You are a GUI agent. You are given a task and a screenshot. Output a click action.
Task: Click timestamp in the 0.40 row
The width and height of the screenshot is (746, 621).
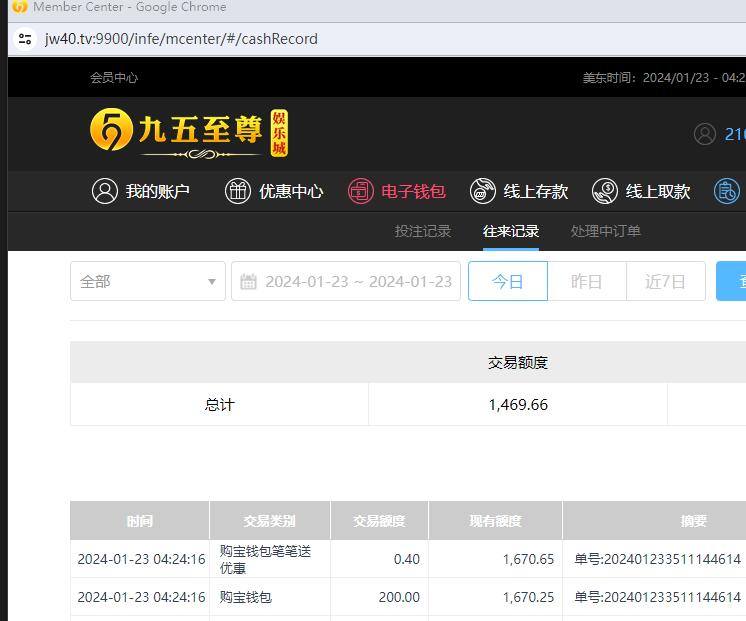pyautogui.click(x=141, y=559)
